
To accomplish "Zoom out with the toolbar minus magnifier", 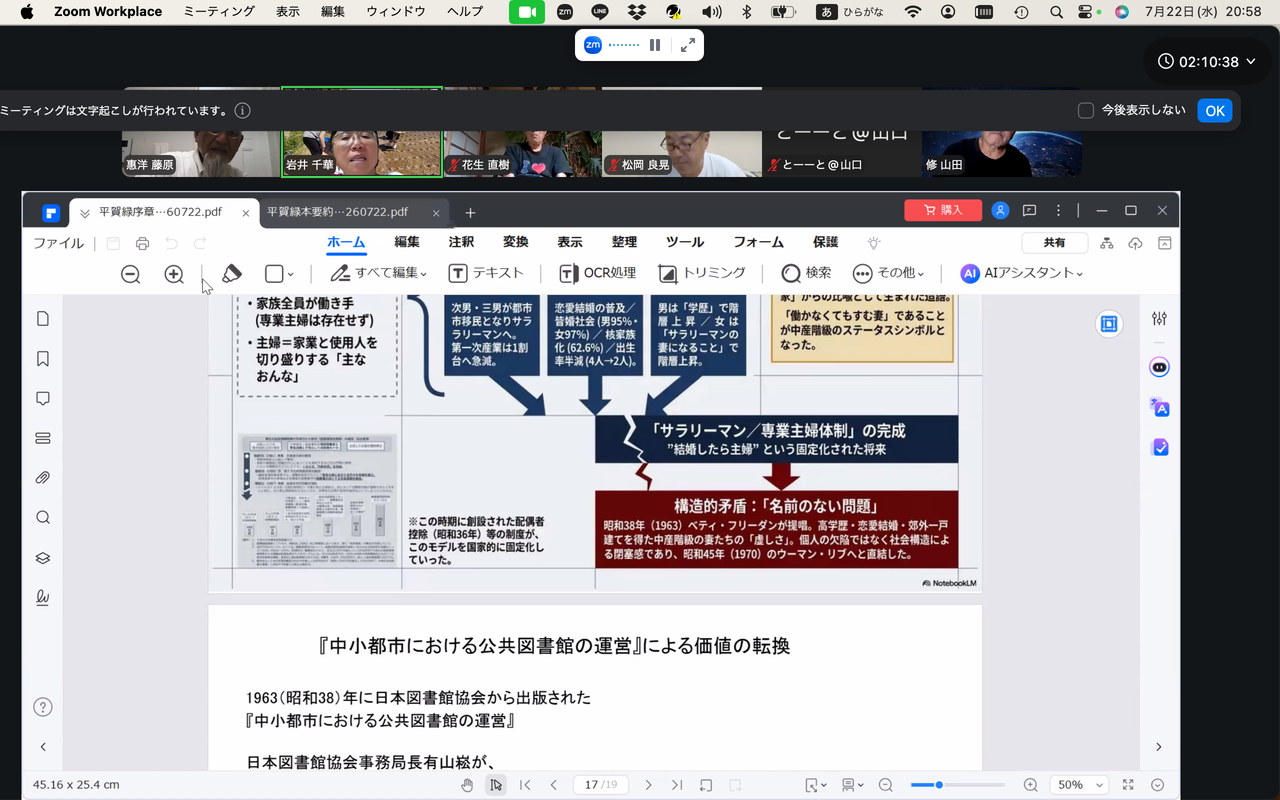I will click(x=130, y=274).
